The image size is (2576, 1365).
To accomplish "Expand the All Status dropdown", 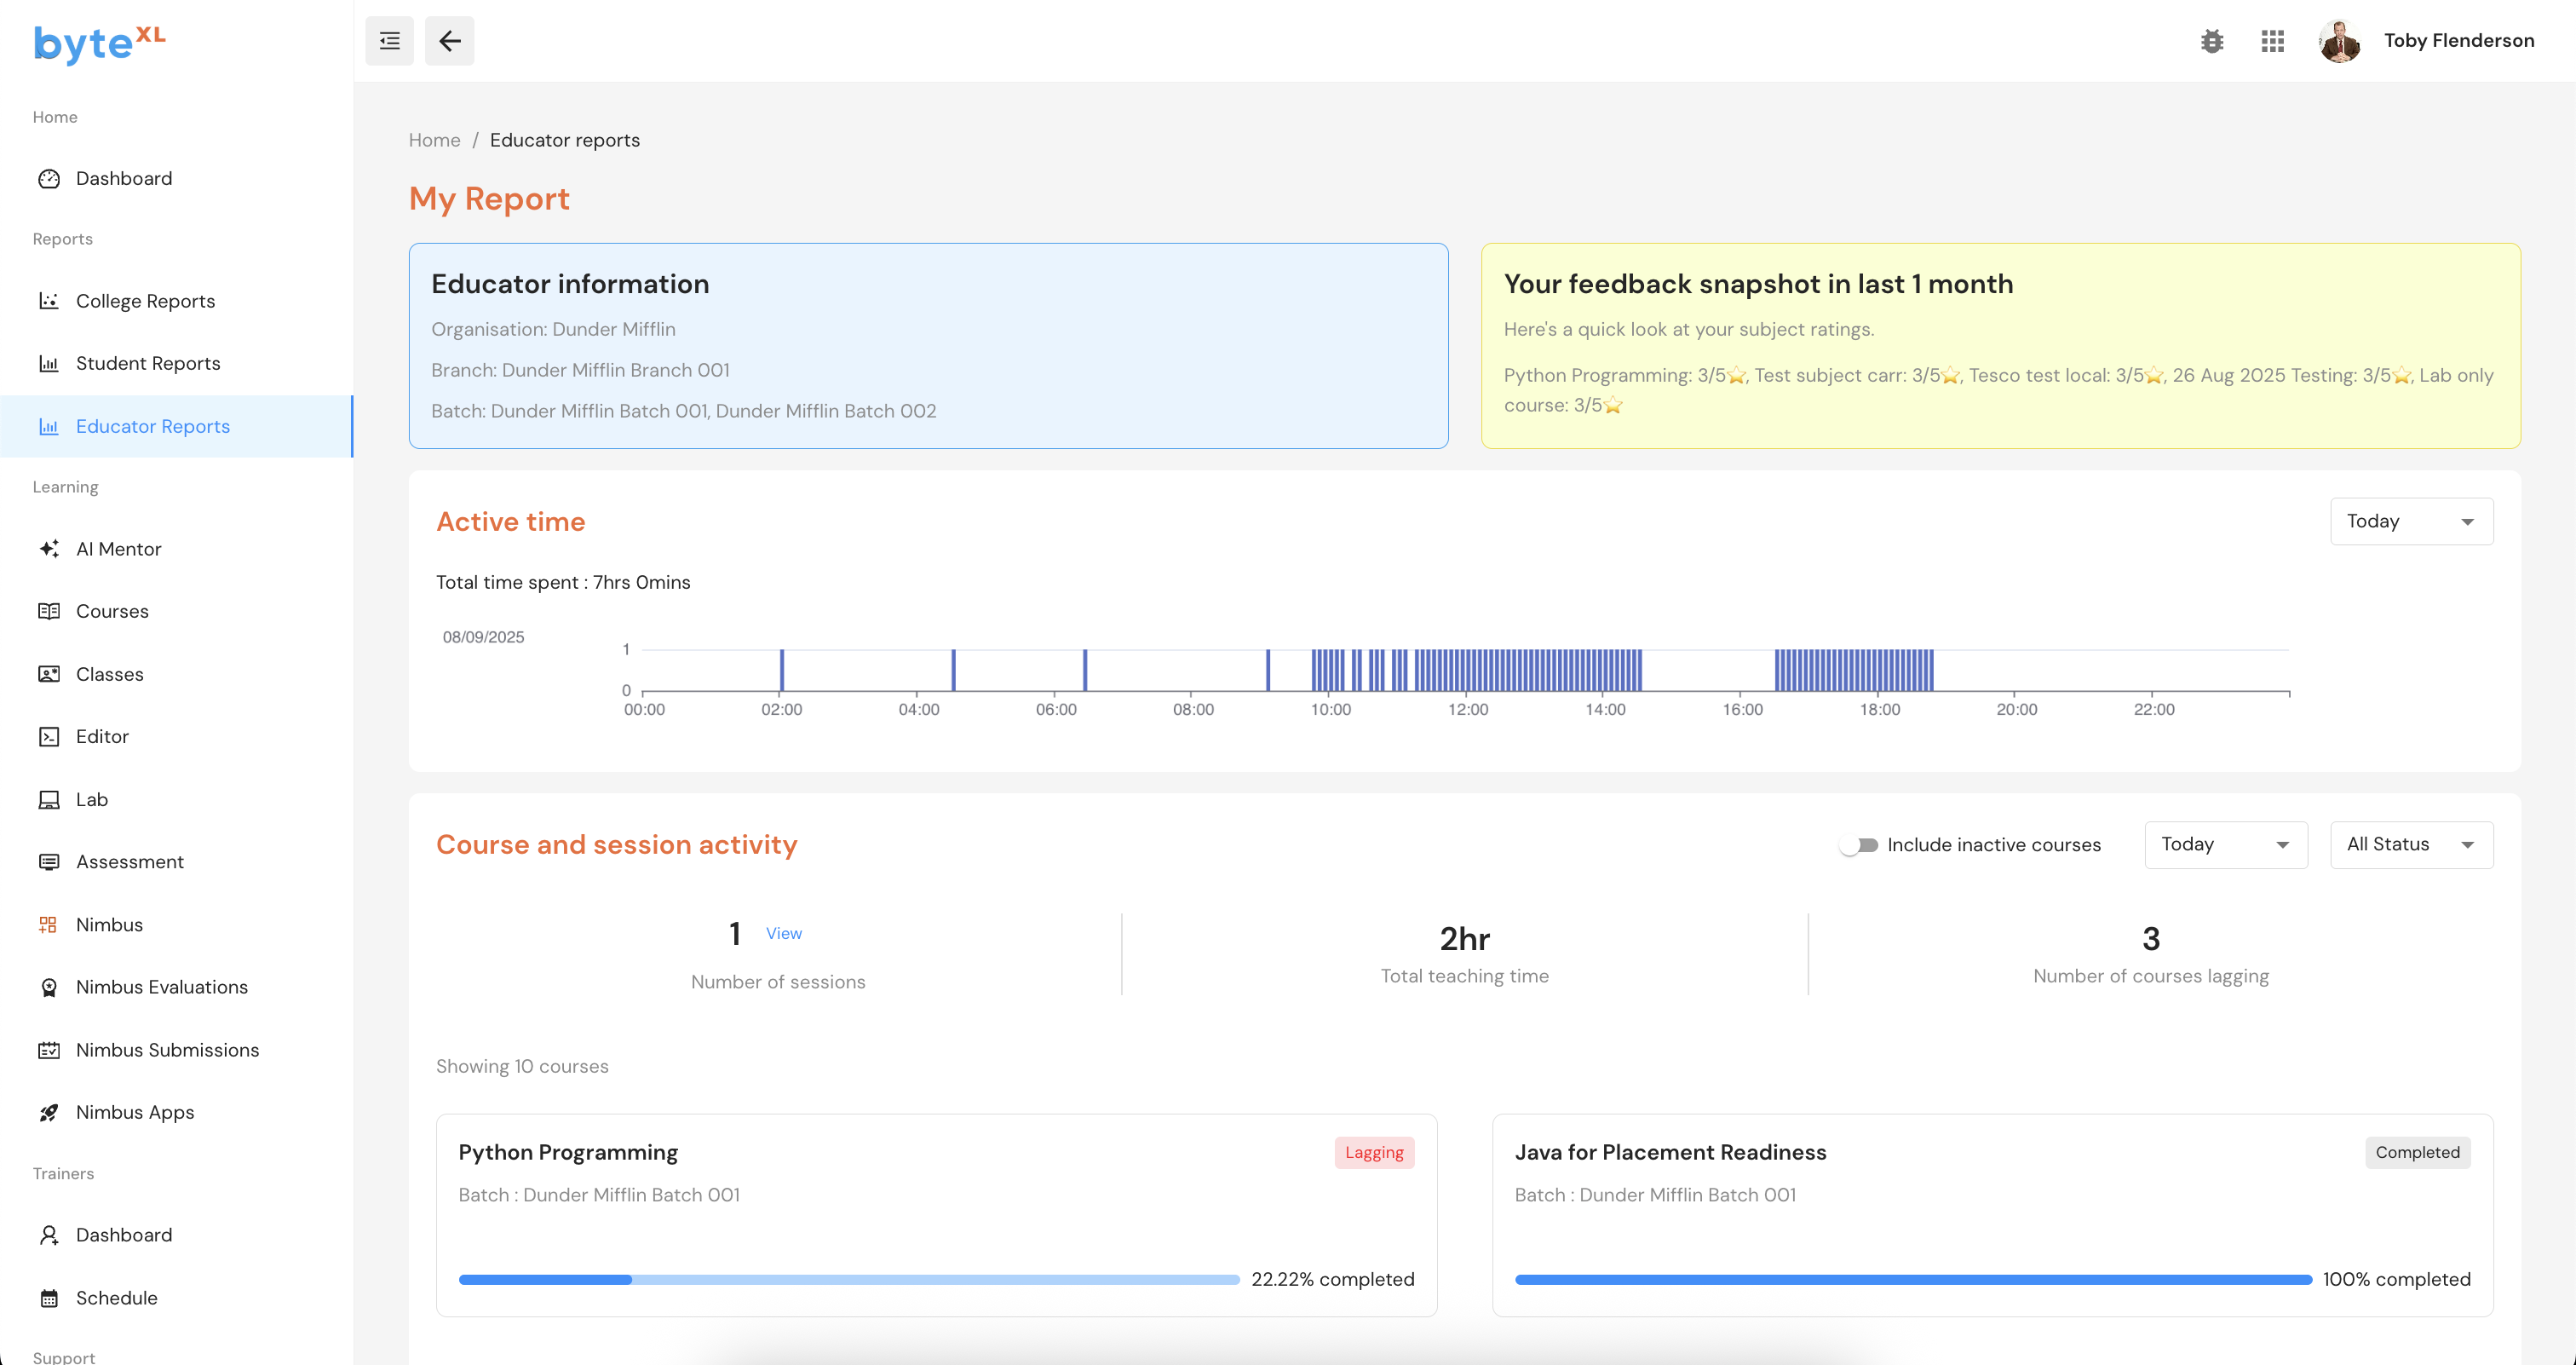I will pos(2411,845).
